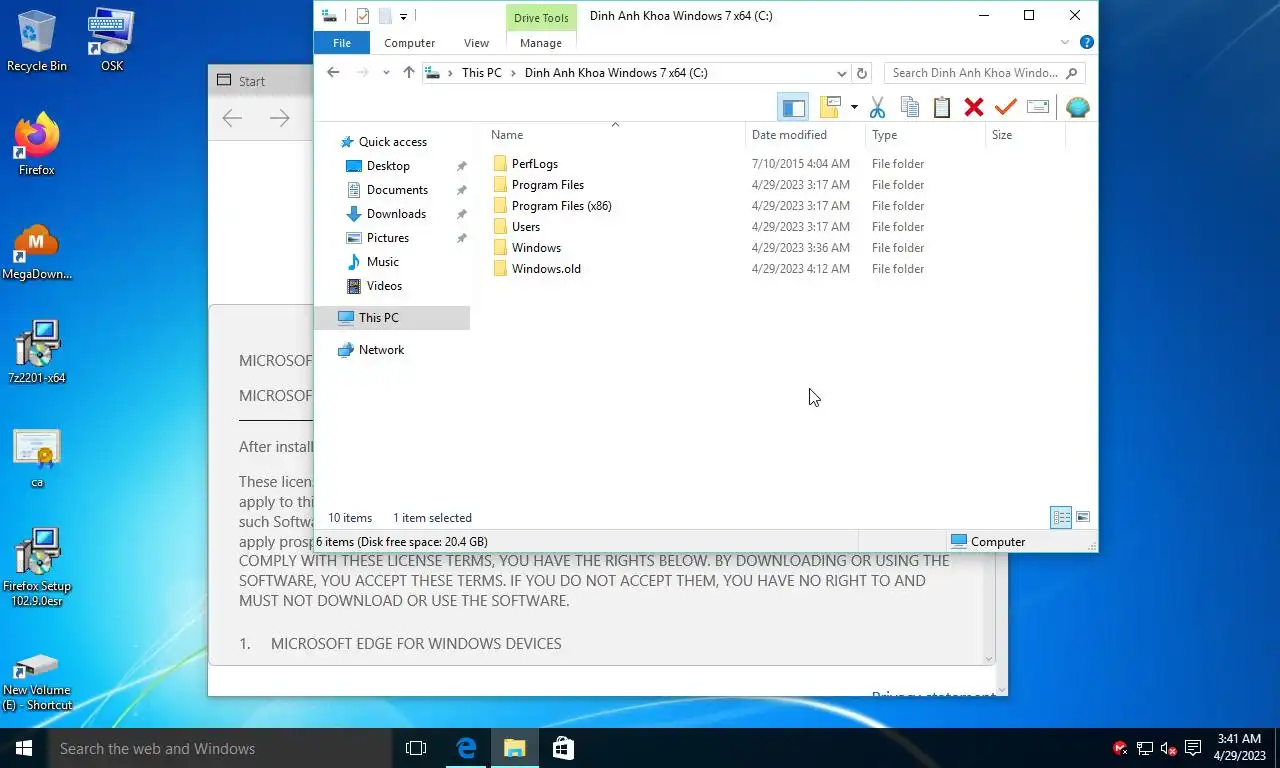Click the folder options sticky-note toolbar icon
The width and height of the screenshot is (1280, 768).
coord(830,107)
